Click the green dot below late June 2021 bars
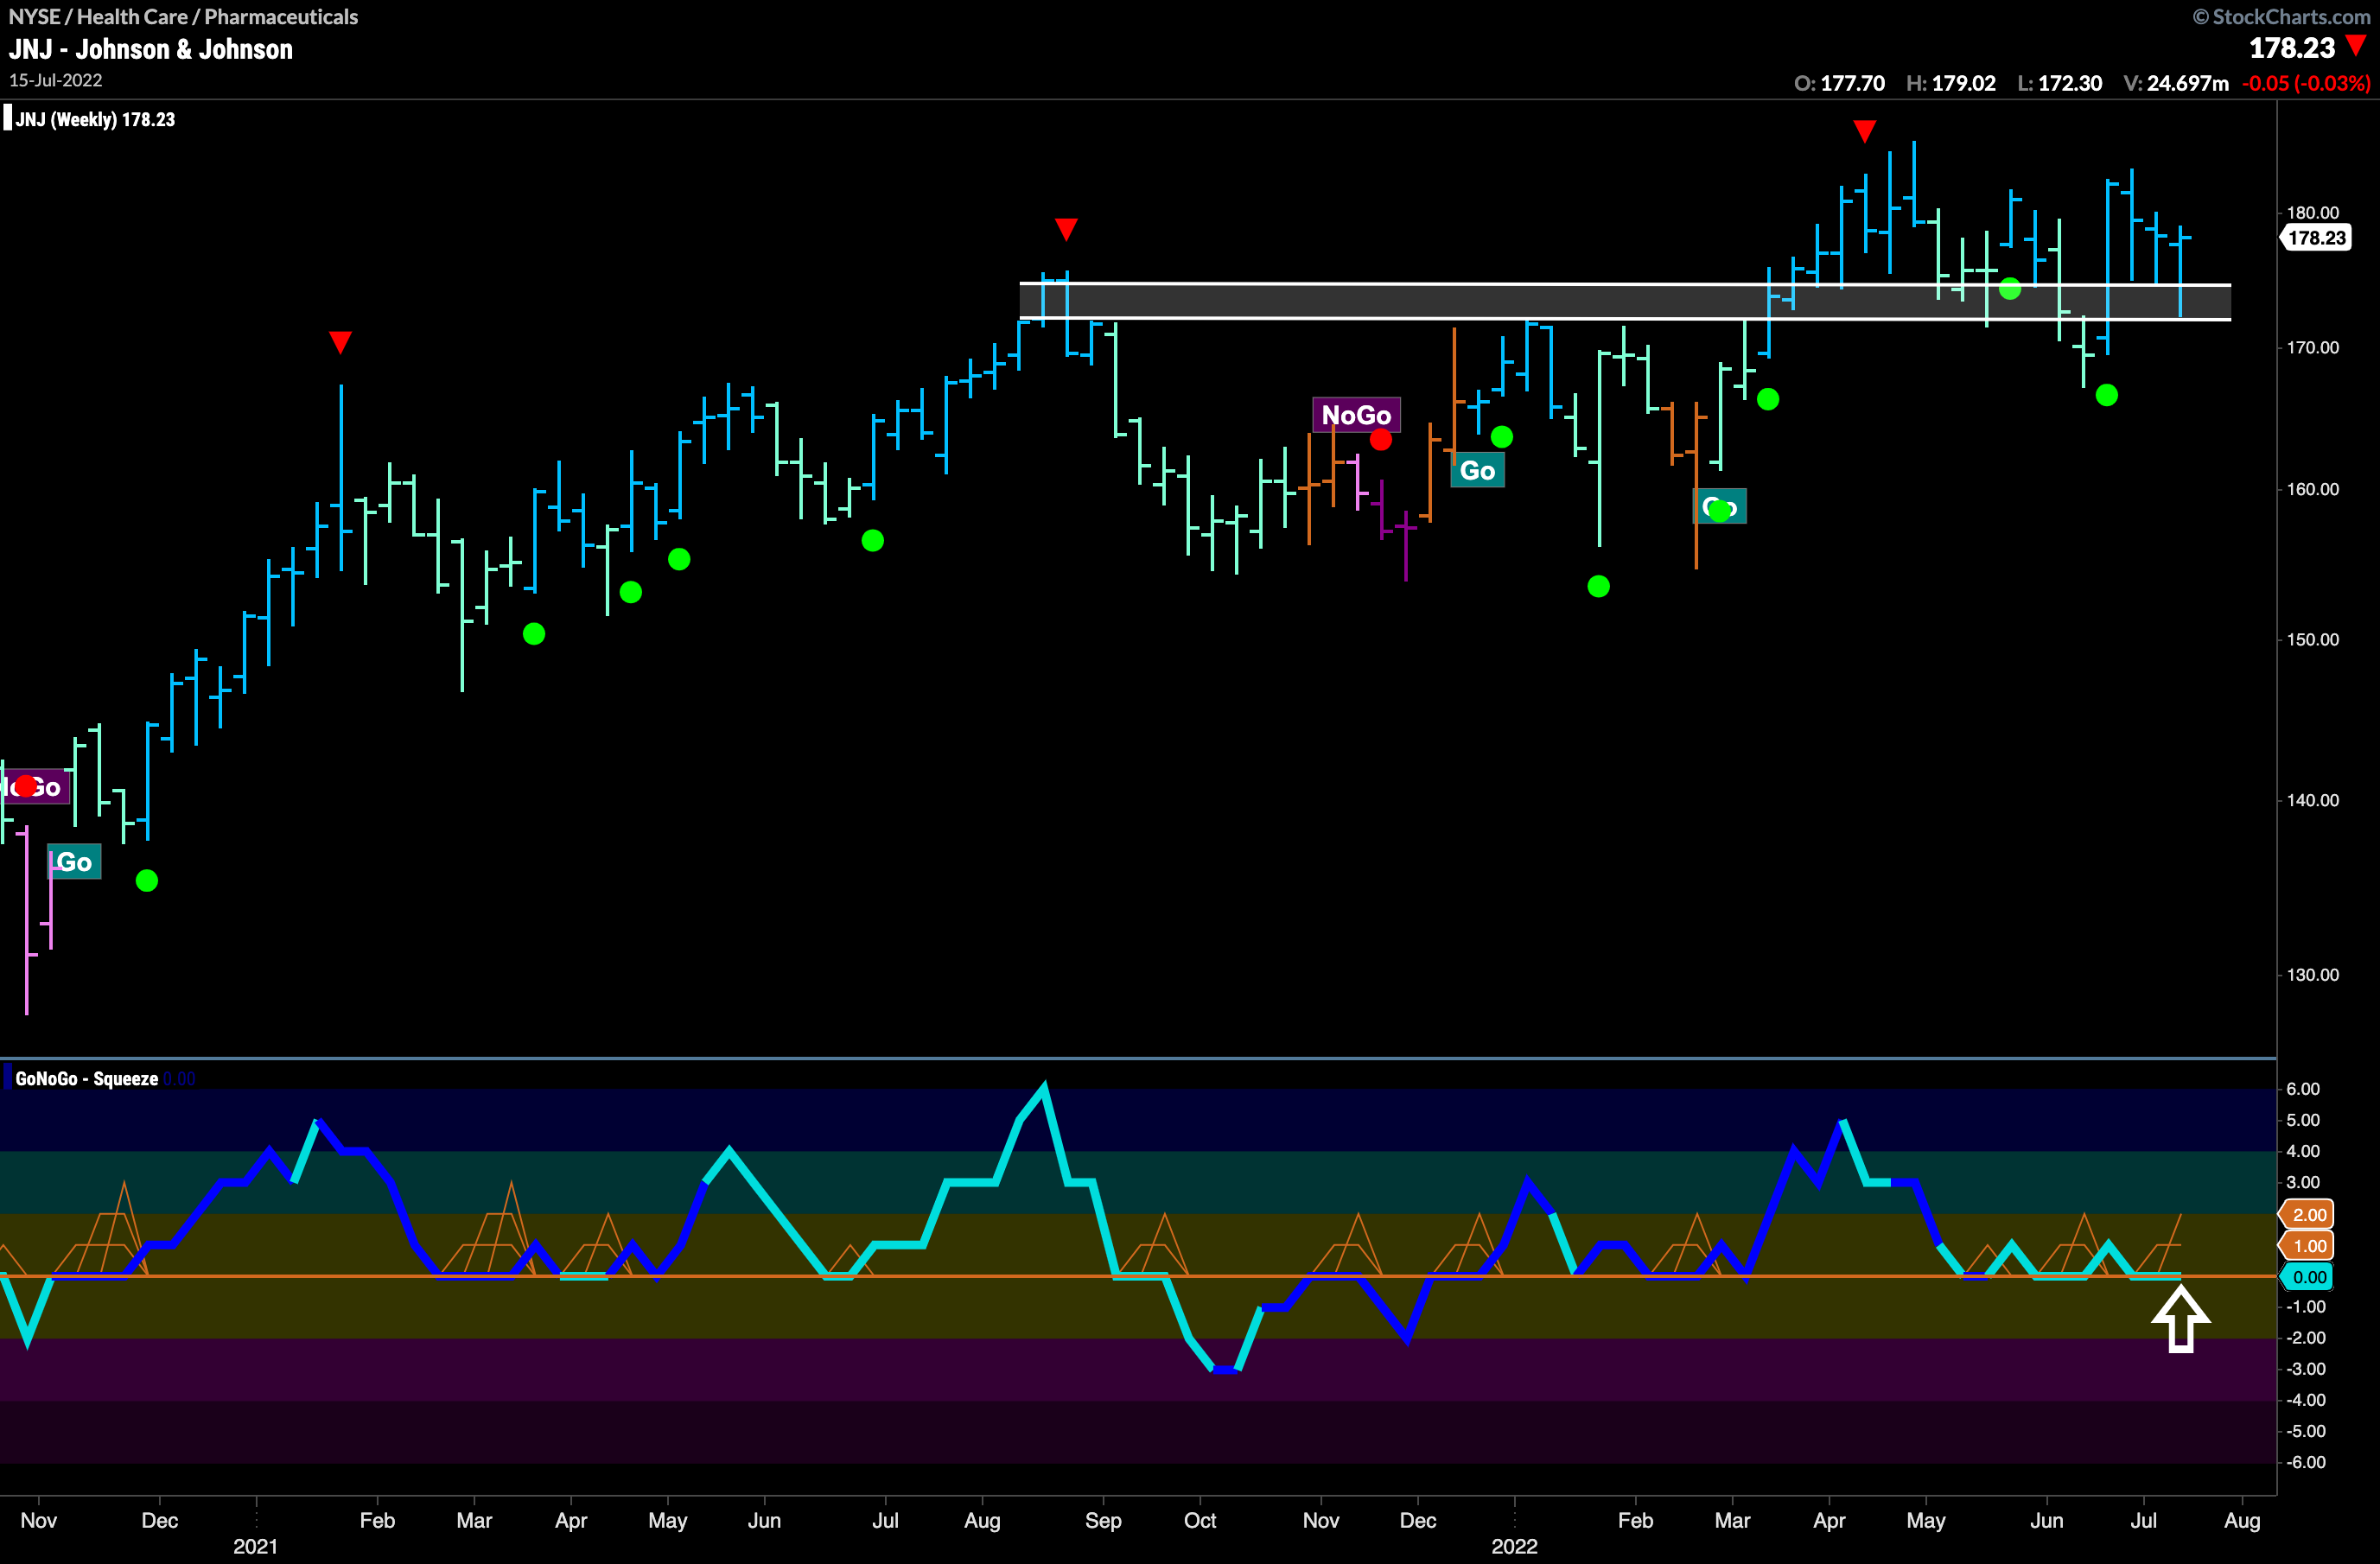The width and height of the screenshot is (2380, 1564). click(873, 540)
